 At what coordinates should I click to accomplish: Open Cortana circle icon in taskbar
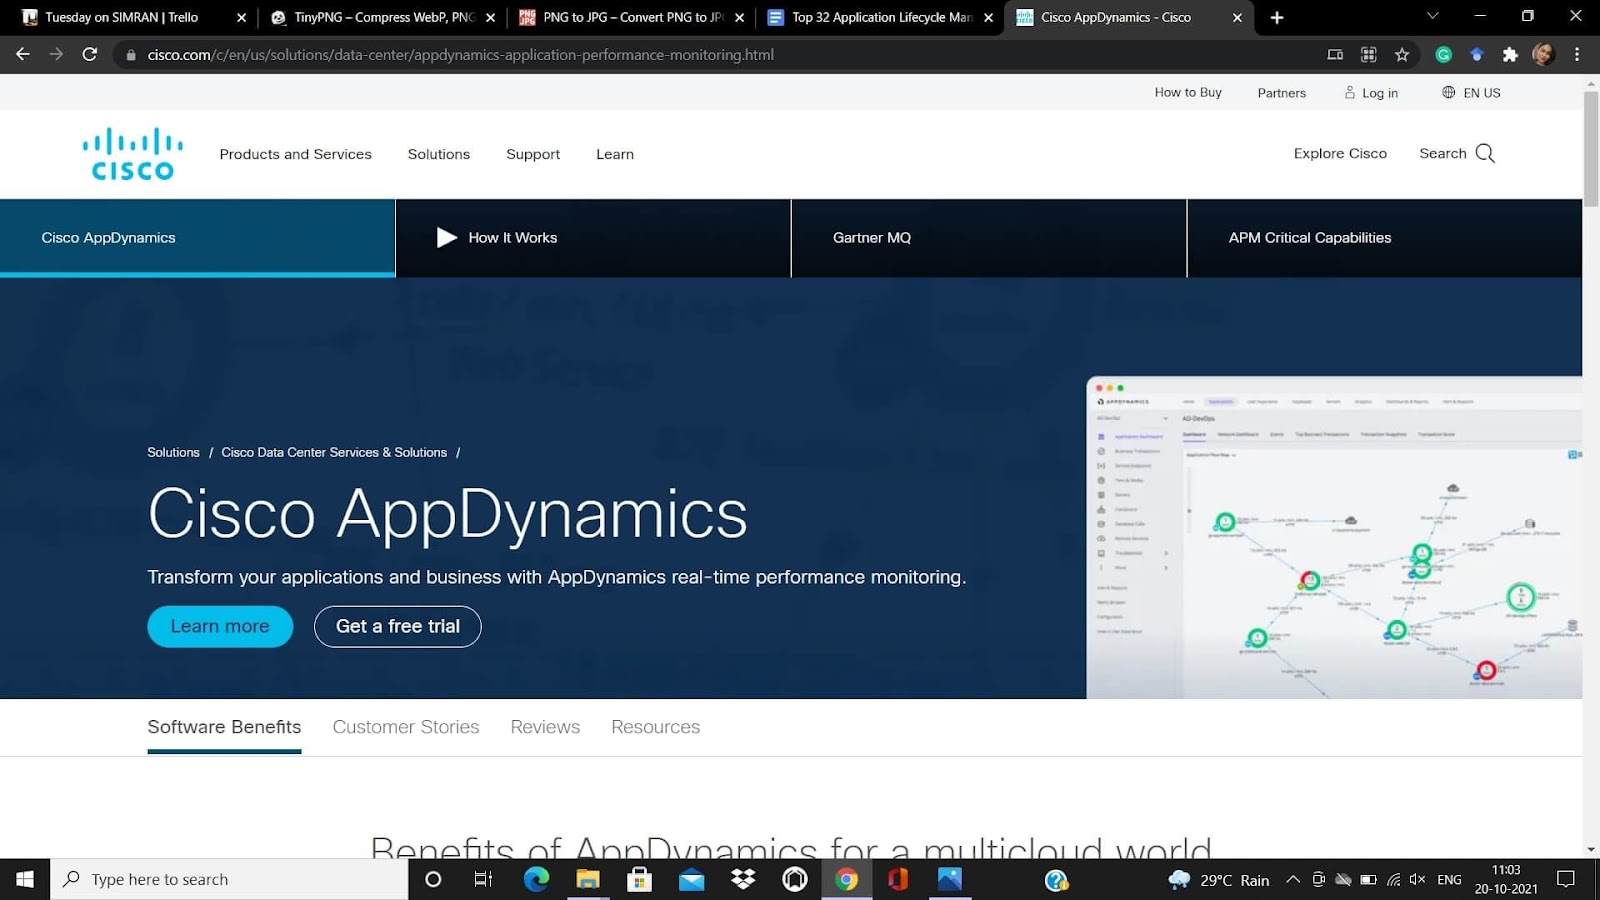click(x=433, y=879)
